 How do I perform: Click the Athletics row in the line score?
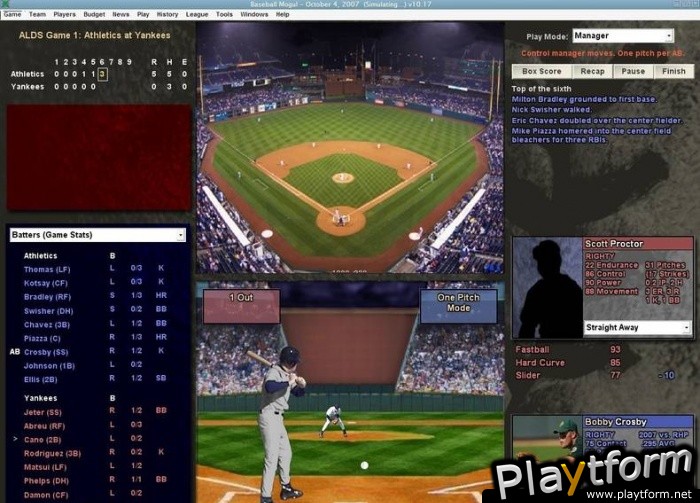pos(99,74)
